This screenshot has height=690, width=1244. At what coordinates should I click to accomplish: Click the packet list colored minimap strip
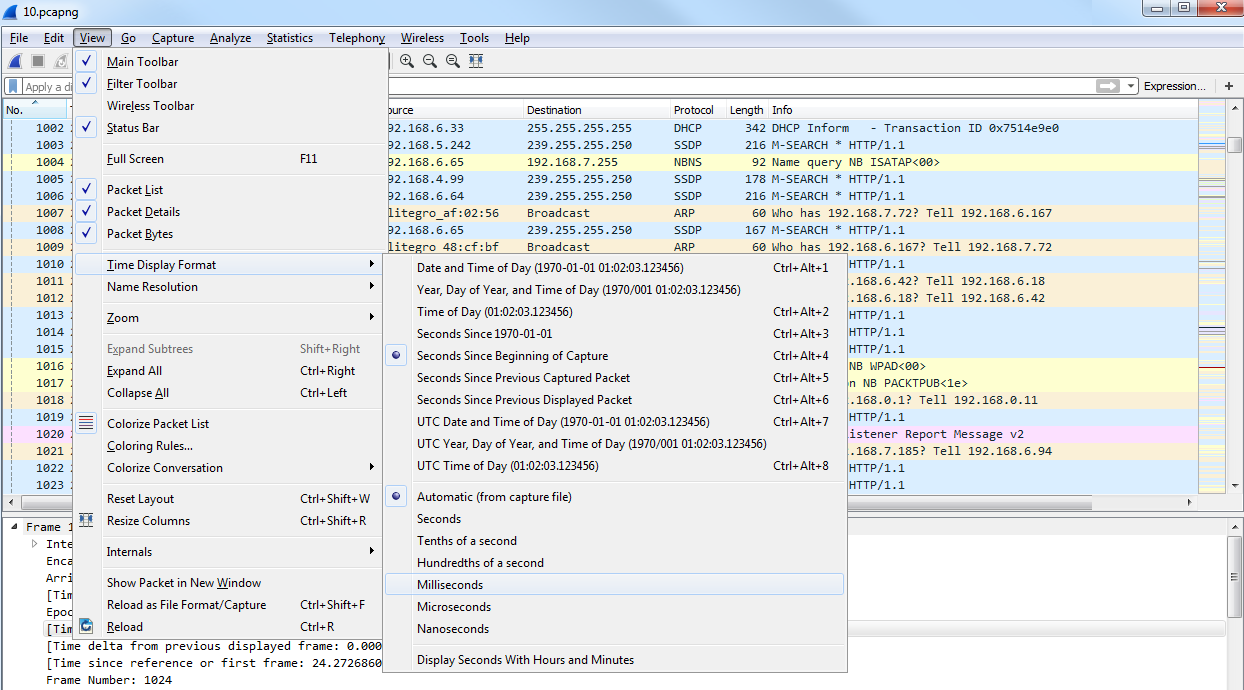click(1210, 300)
